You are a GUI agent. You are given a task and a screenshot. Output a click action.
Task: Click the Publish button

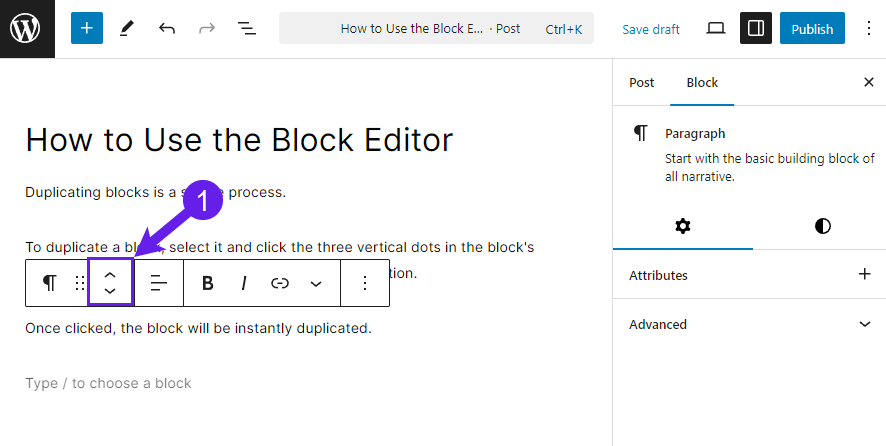pos(812,28)
